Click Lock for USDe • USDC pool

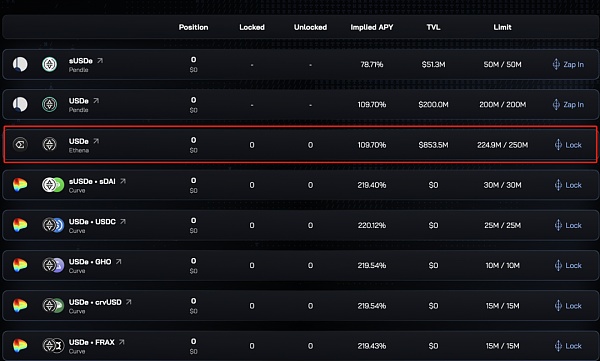[568, 225]
